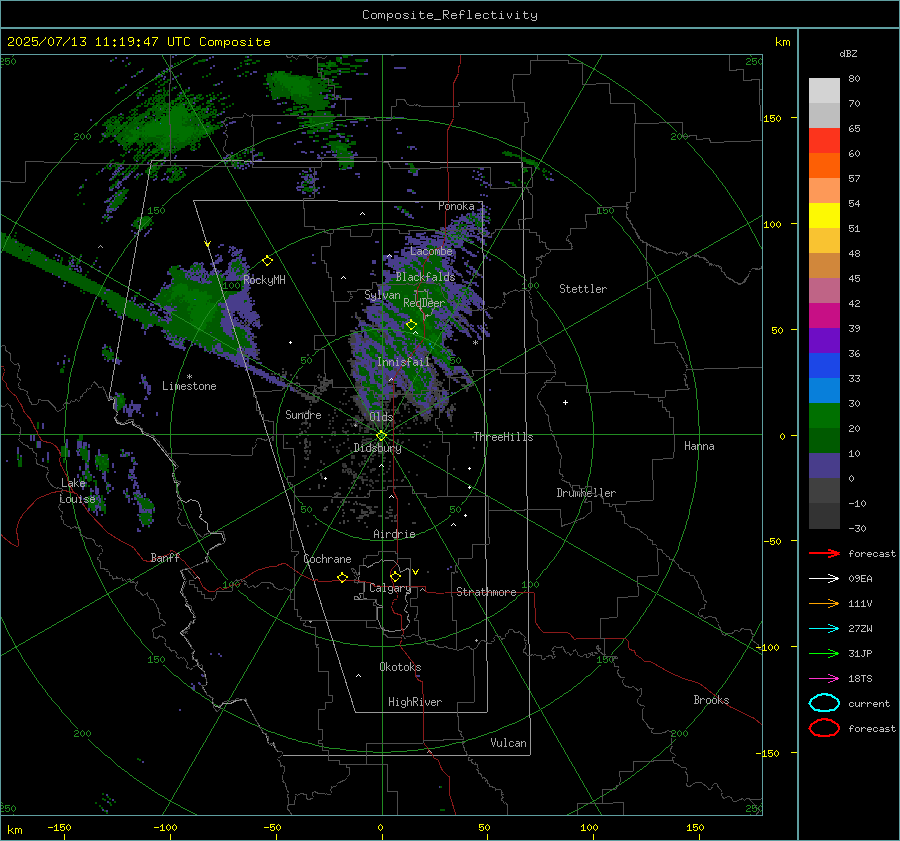Screen dimensions: 900x841
Task: Click the Airdrie town label
Action: (x=394, y=534)
